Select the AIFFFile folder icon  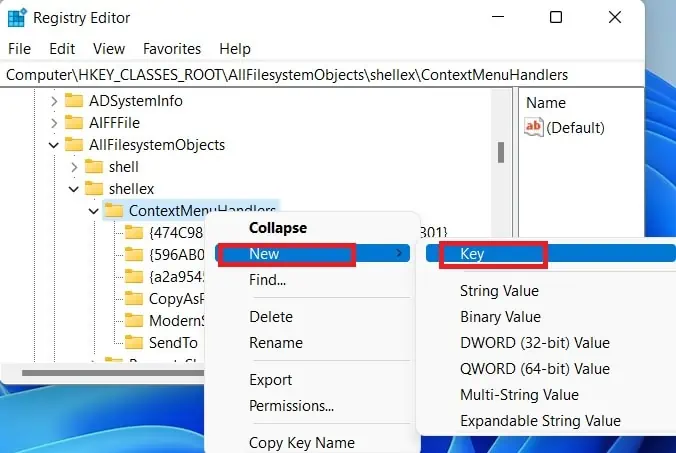tap(74, 122)
